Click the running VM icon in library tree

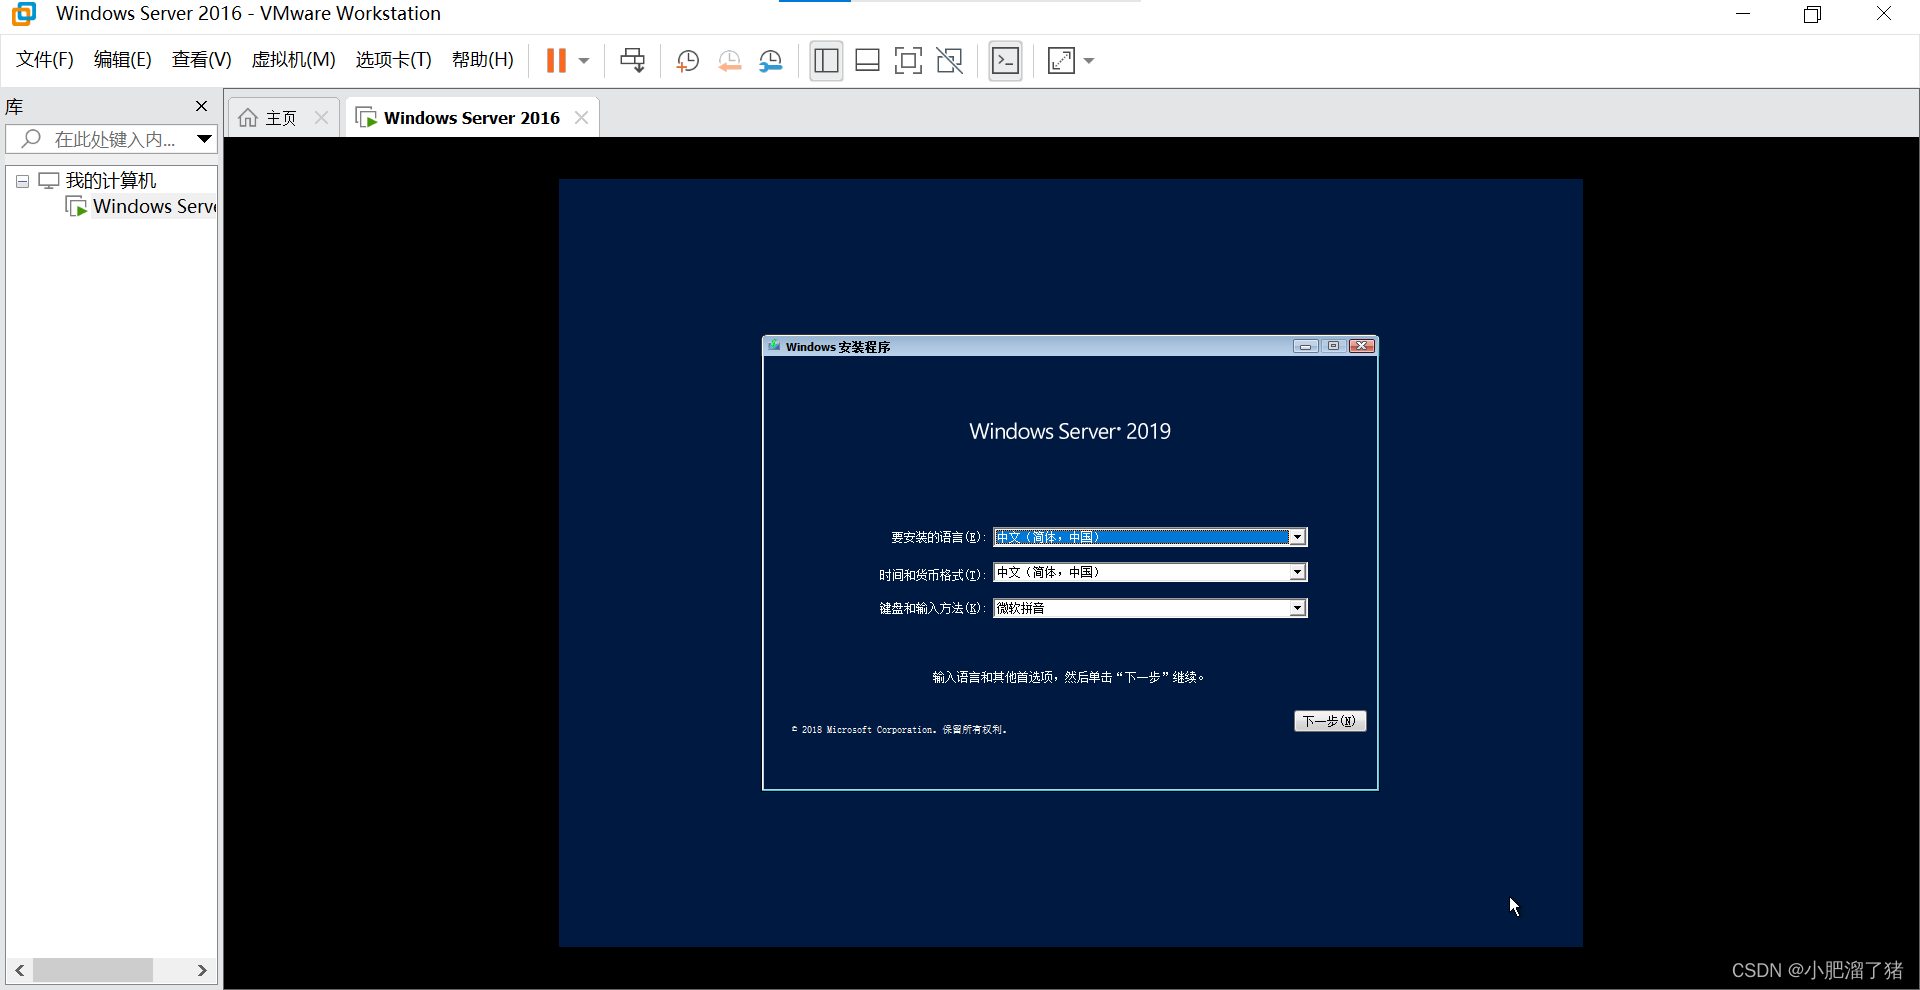[x=76, y=207]
